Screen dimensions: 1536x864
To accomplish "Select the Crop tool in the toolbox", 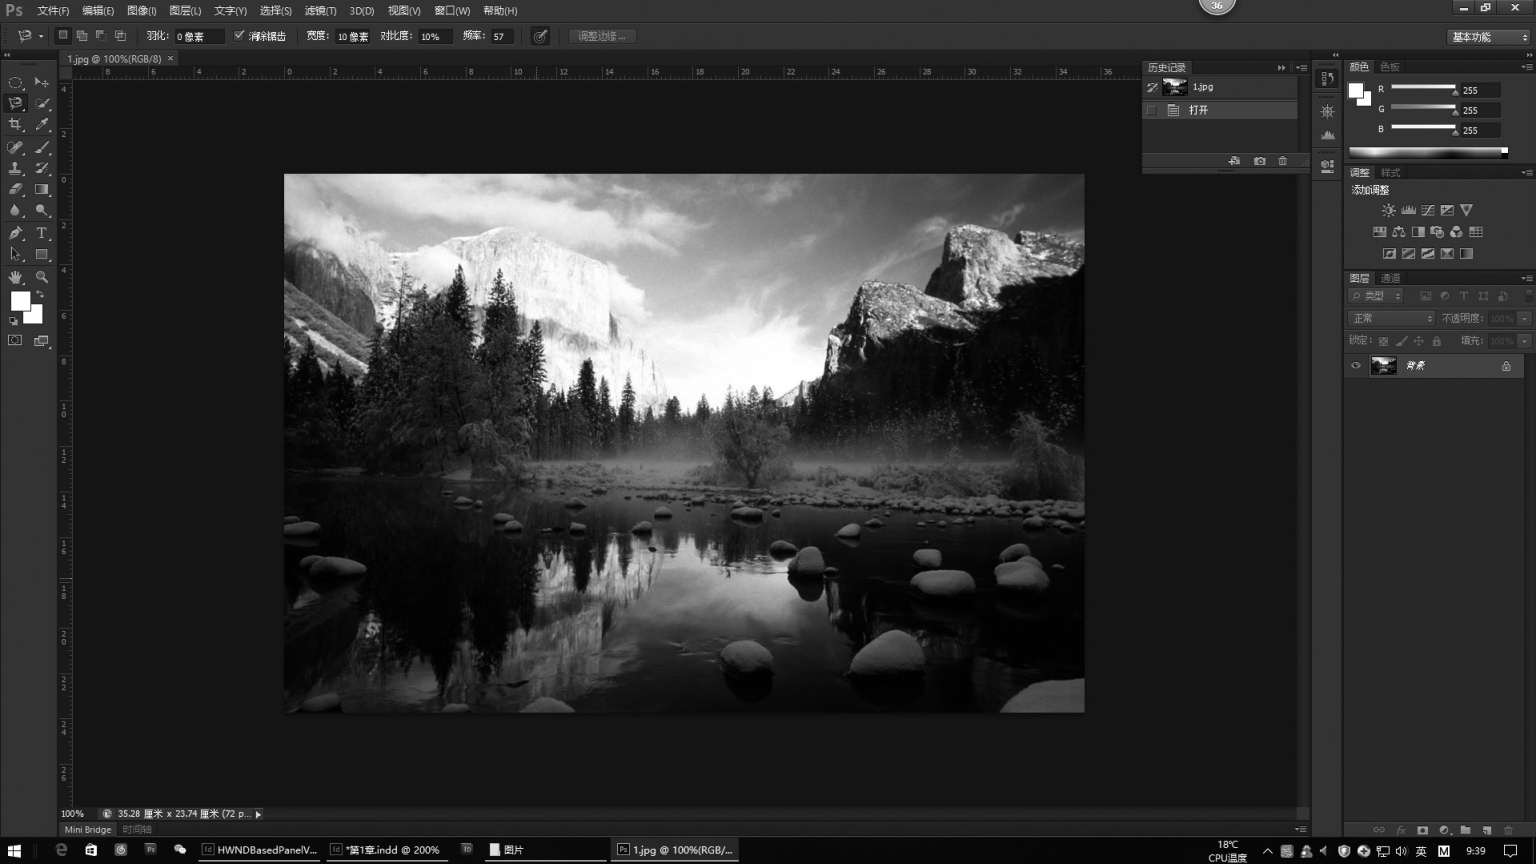I will pos(15,125).
